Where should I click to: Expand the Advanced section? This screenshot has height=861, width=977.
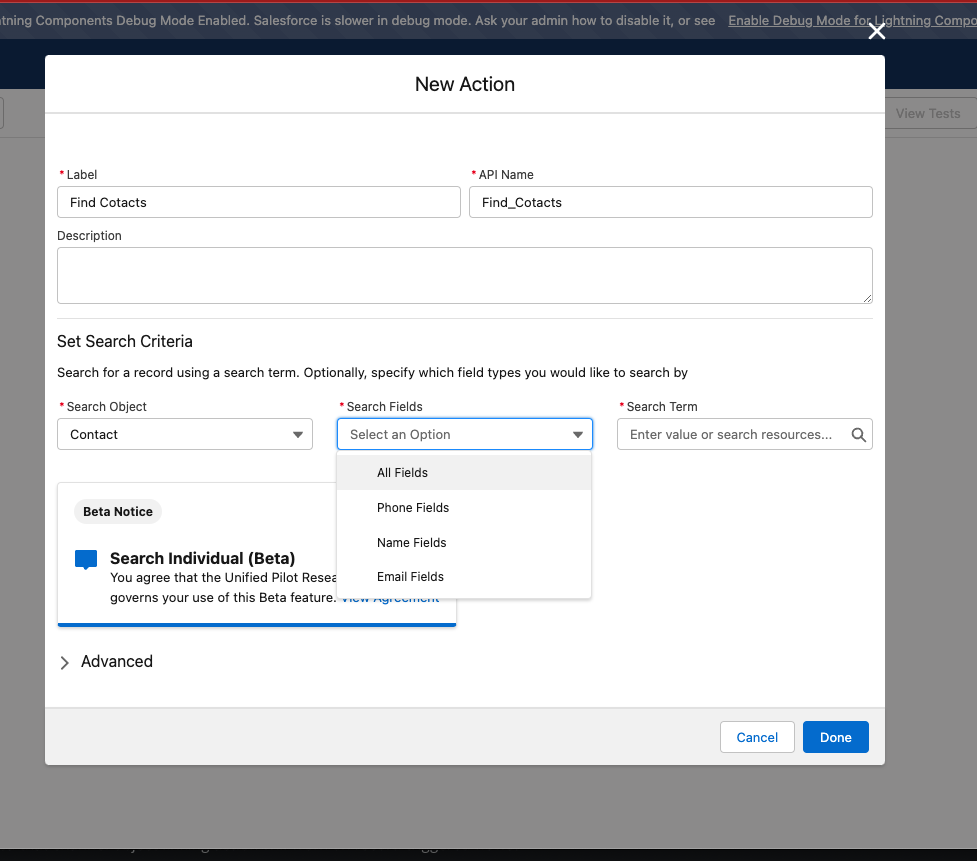[x=117, y=661]
